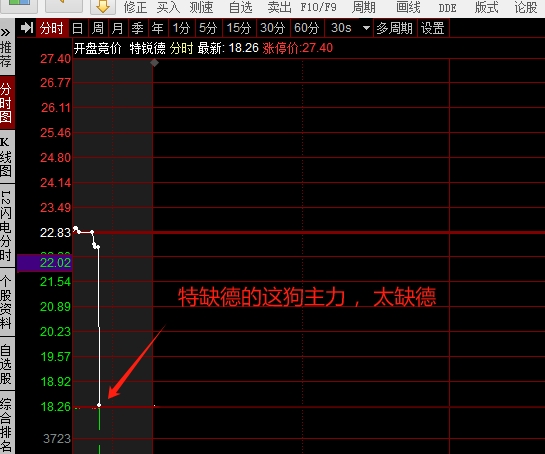This screenshot has width=545, height=454.
Task: Select the 30s timeframe tab
Action: 341,28
